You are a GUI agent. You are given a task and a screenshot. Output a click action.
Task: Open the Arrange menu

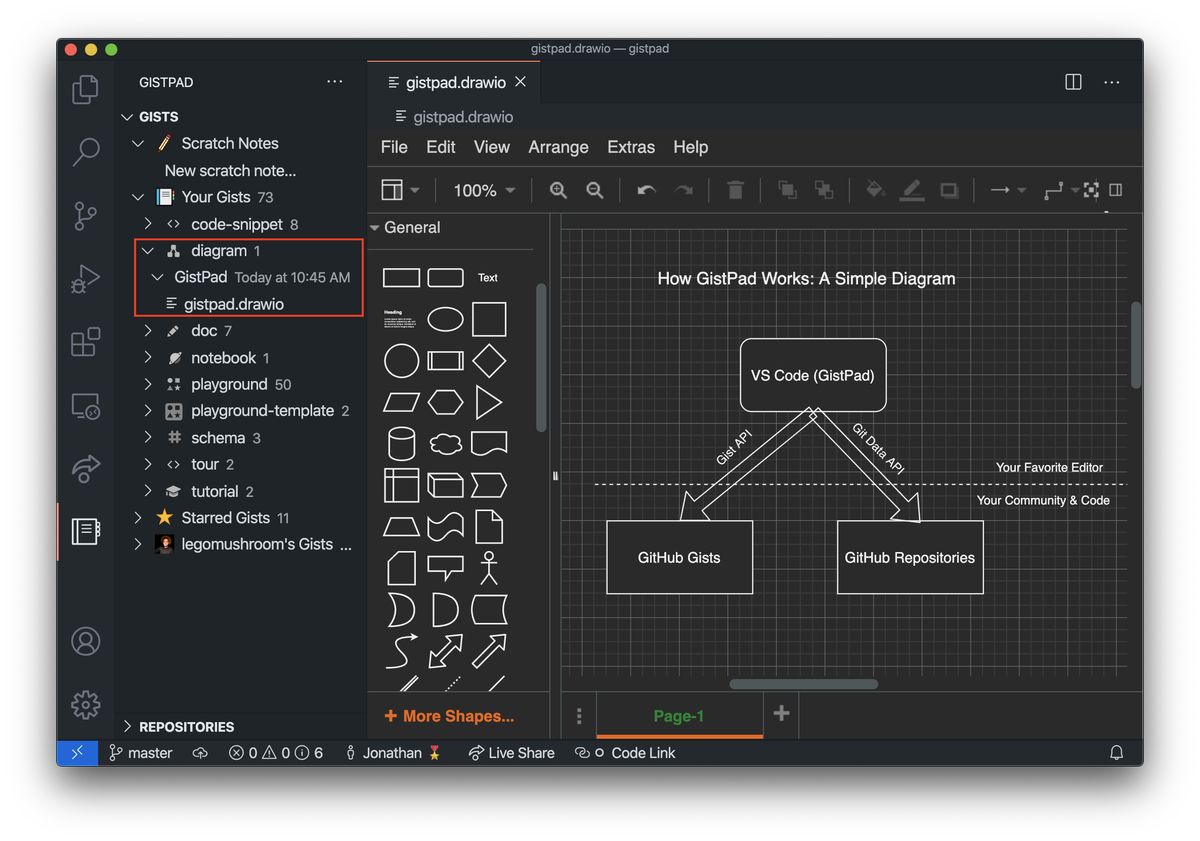coord(558,147)
